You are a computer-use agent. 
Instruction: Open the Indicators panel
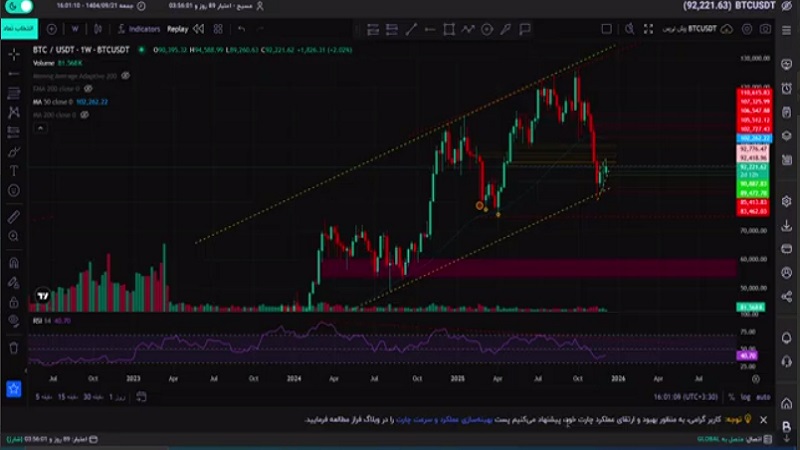tap(138, 29)
